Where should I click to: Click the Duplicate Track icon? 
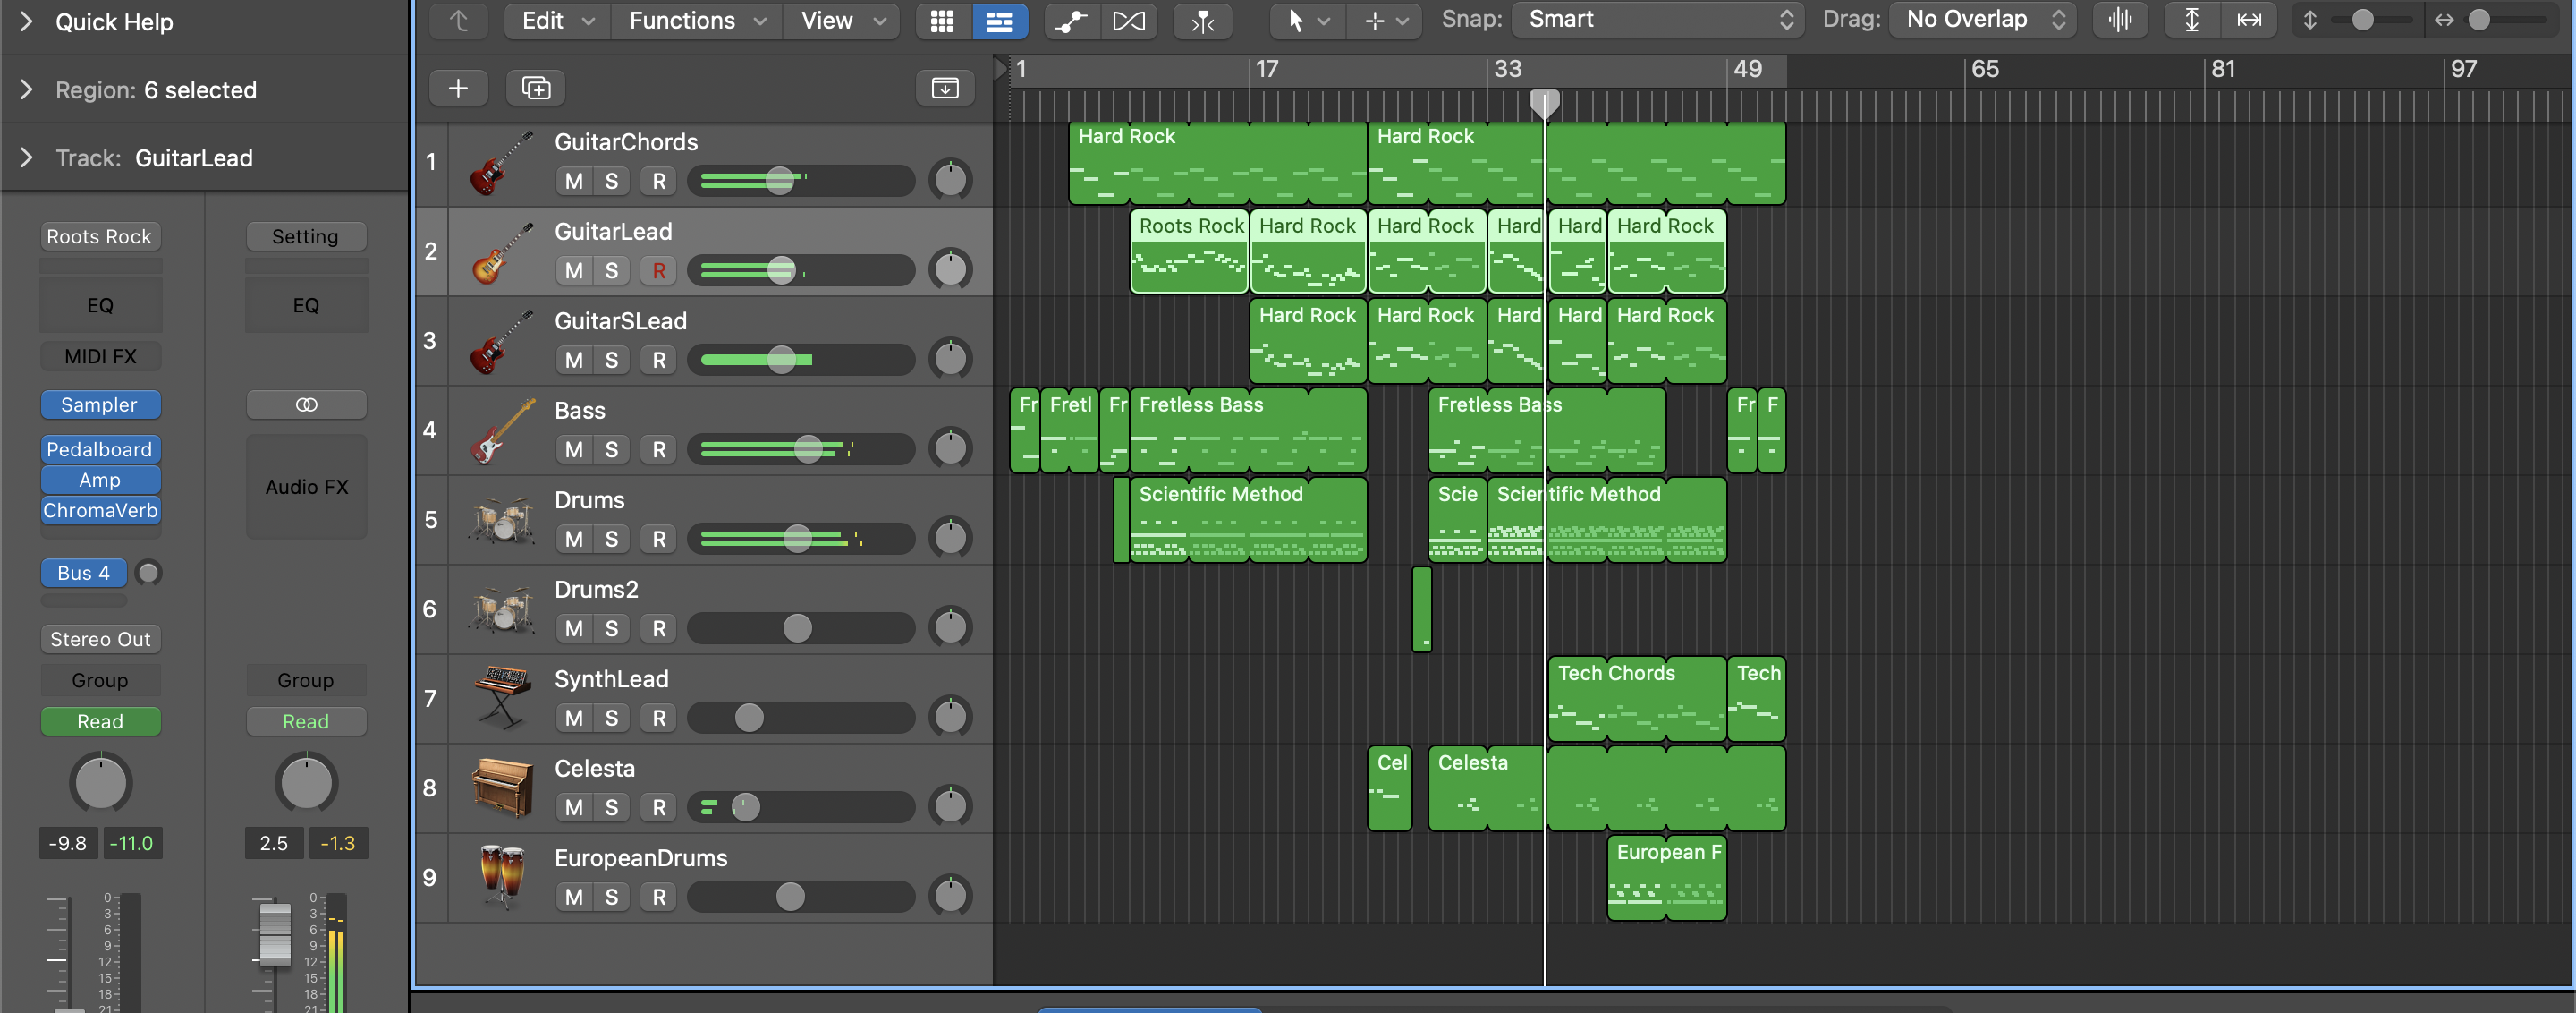point(536,88)
